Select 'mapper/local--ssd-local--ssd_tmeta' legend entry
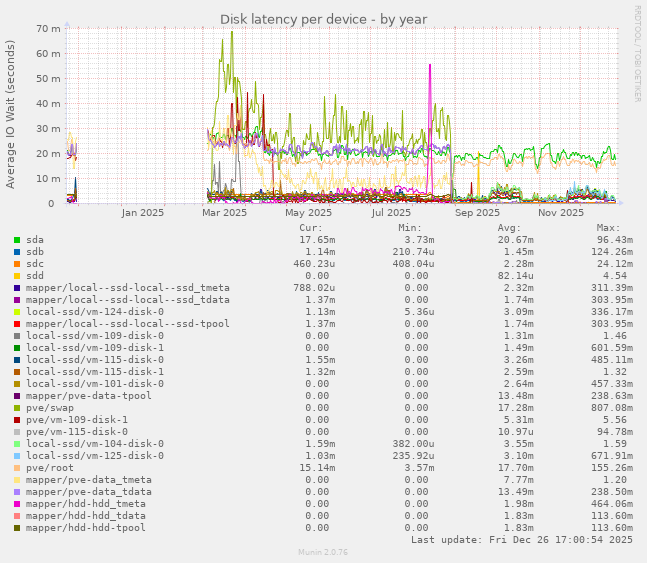Screen dimensions: 647x563 128,288
